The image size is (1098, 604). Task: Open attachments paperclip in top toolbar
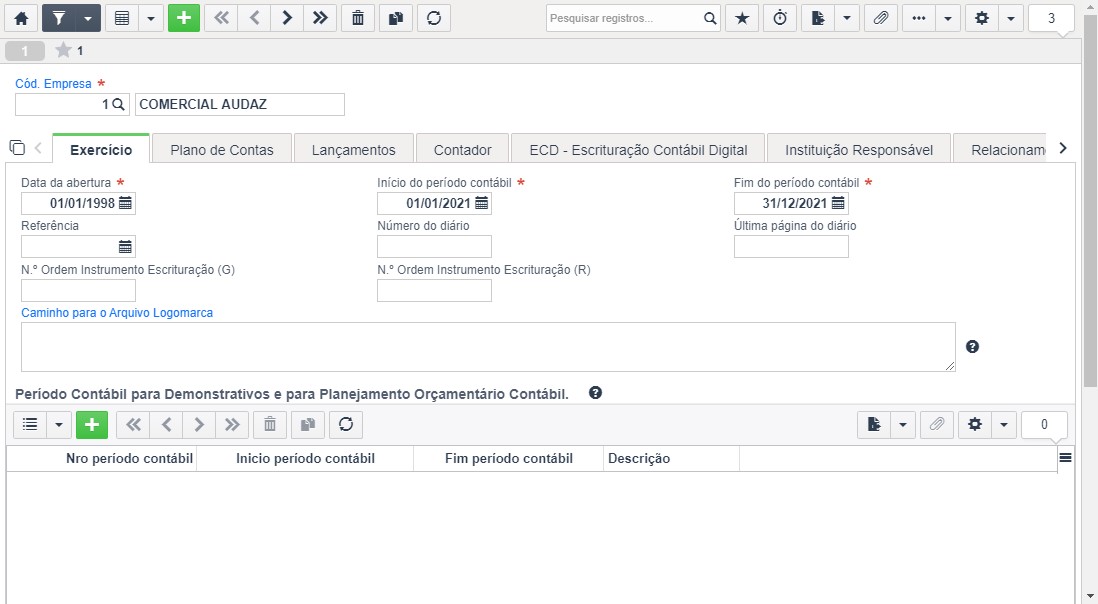pos(881,18)
